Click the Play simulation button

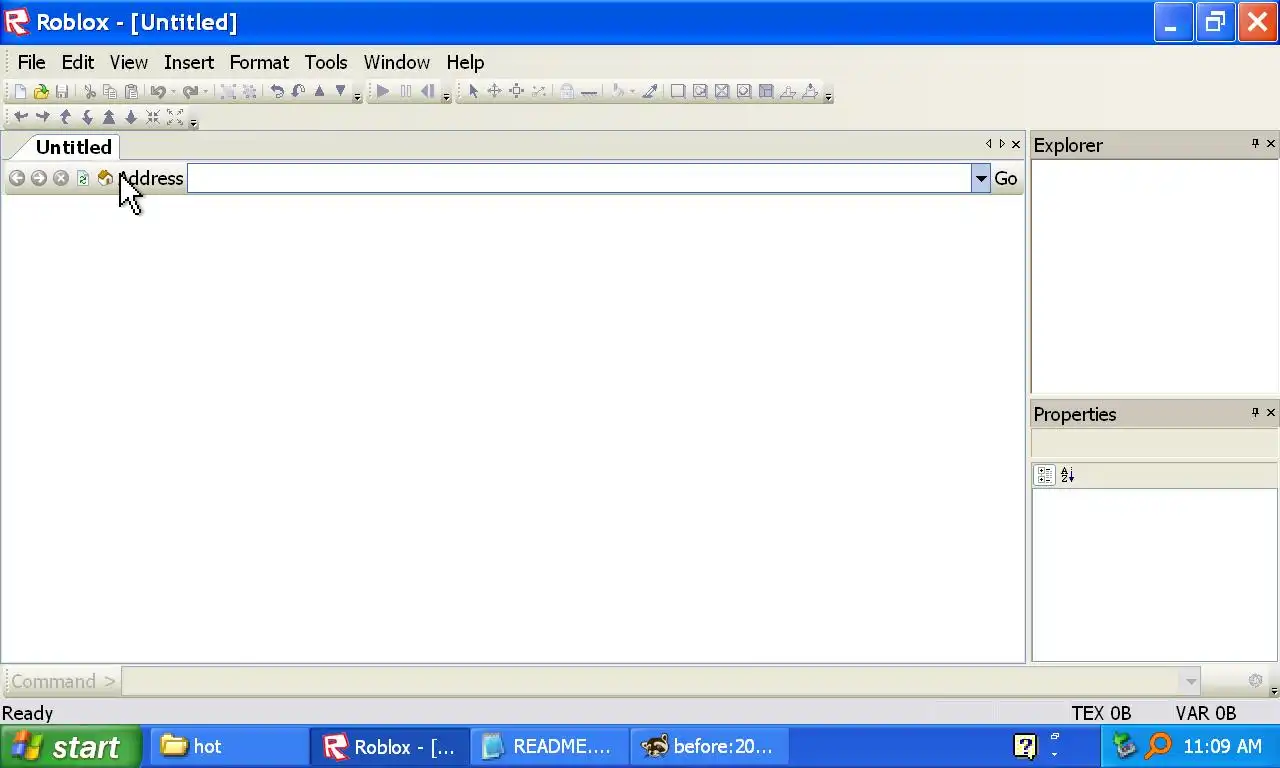[x=382, y=91]
